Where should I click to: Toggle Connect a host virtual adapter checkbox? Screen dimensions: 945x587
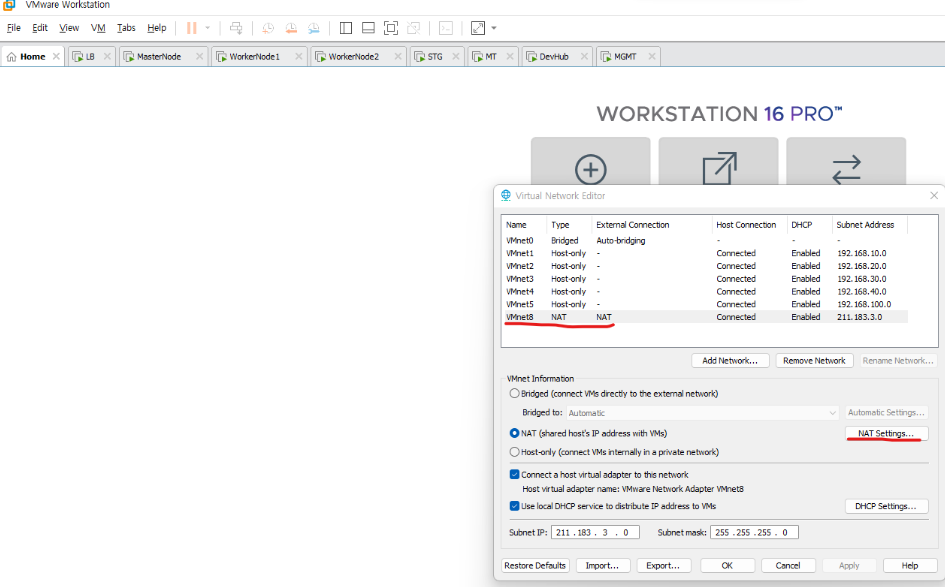coord(514,474)
